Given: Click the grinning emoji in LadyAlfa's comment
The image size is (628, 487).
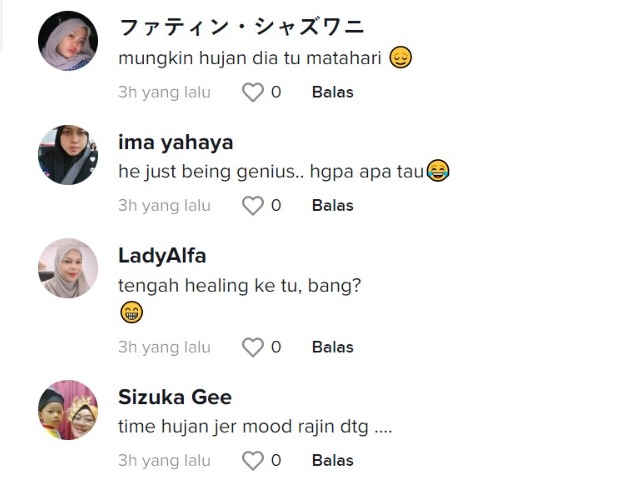Looking at the screenshot, I should 131,313.
